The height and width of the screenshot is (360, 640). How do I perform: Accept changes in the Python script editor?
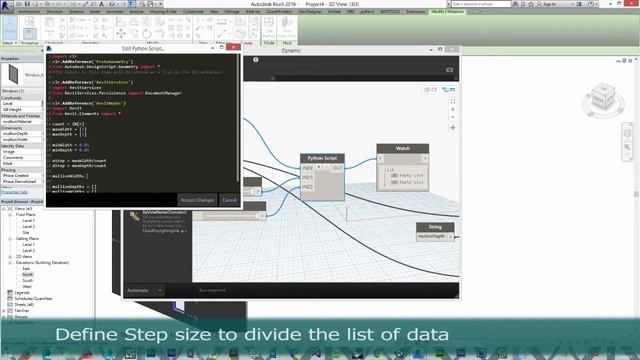[197, 200]
